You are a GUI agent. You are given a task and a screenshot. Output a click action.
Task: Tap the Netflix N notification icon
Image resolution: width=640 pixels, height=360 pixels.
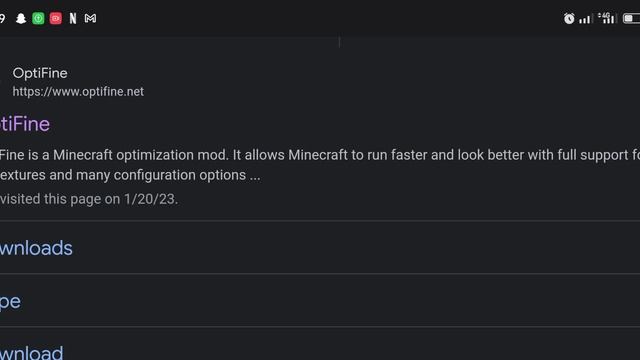pyautogui.click(x=73, y=18)
